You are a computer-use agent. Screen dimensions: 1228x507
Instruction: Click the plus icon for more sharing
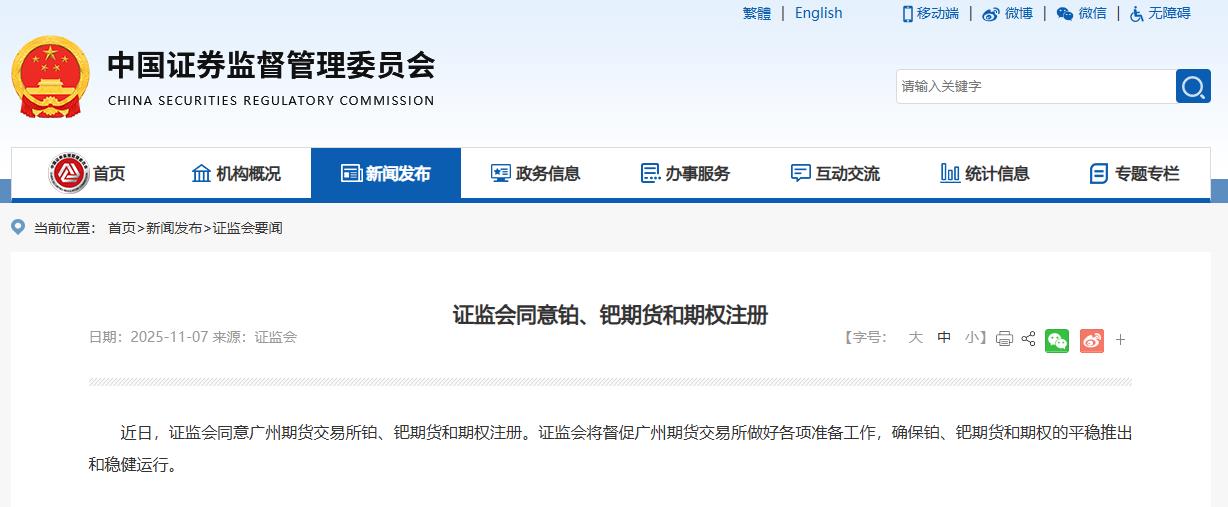pyautogui.click(x=1120, y=340)
